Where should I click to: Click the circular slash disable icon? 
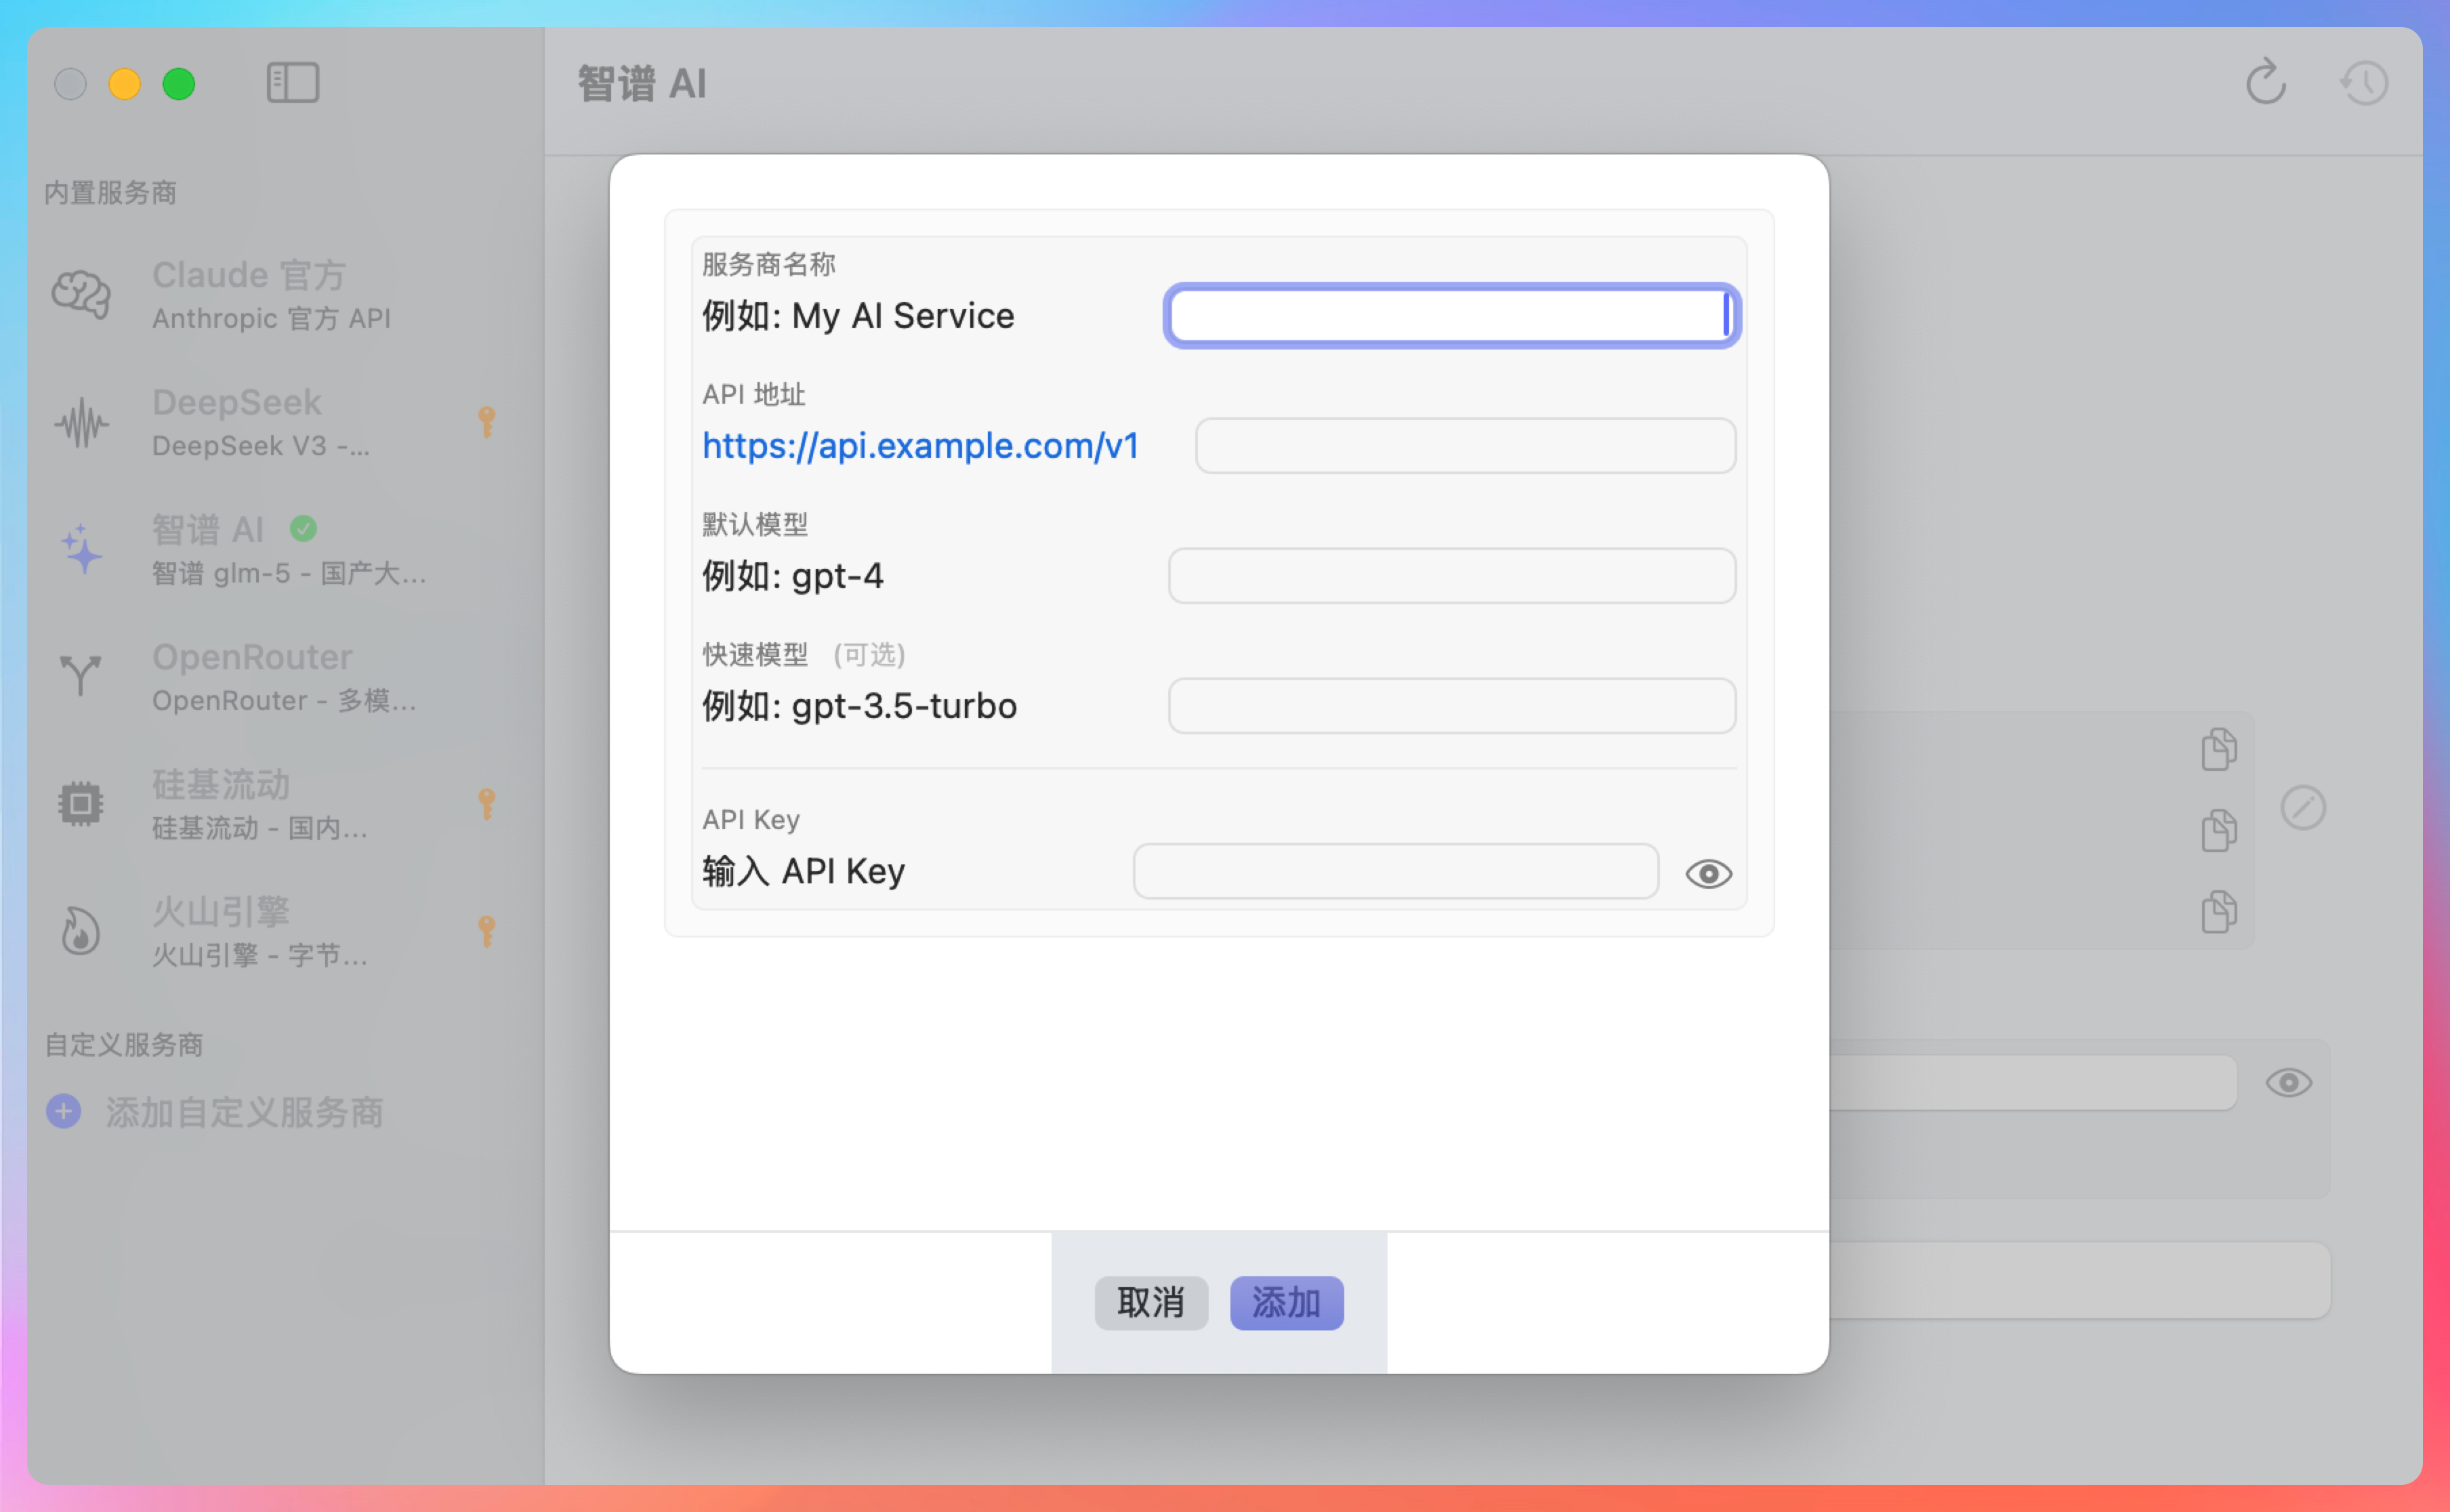click(x=2302, y=807)
